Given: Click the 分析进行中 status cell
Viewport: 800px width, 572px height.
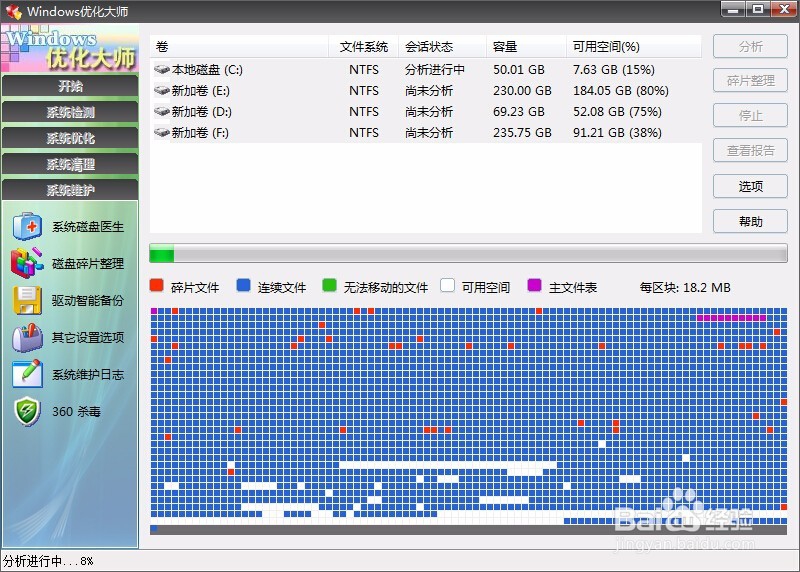Looking at the screenshot, I should (435, 69).
